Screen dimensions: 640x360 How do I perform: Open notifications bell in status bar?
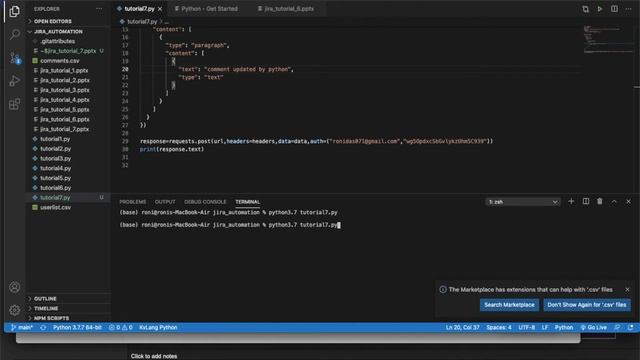pos(631,327)
